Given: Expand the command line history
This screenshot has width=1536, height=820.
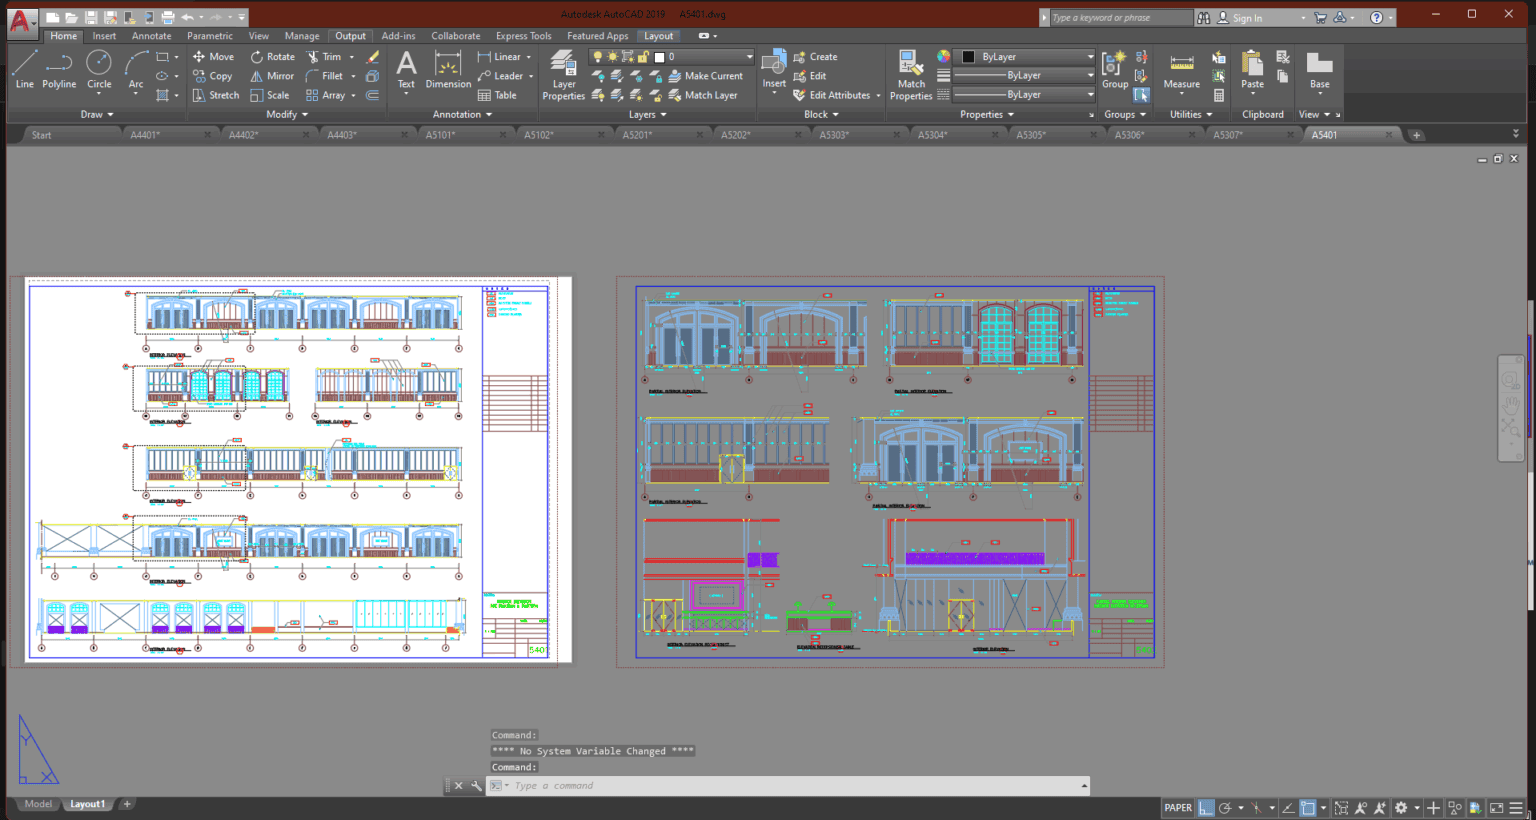Looking at the screenshot, I should tap(1084, 786).
